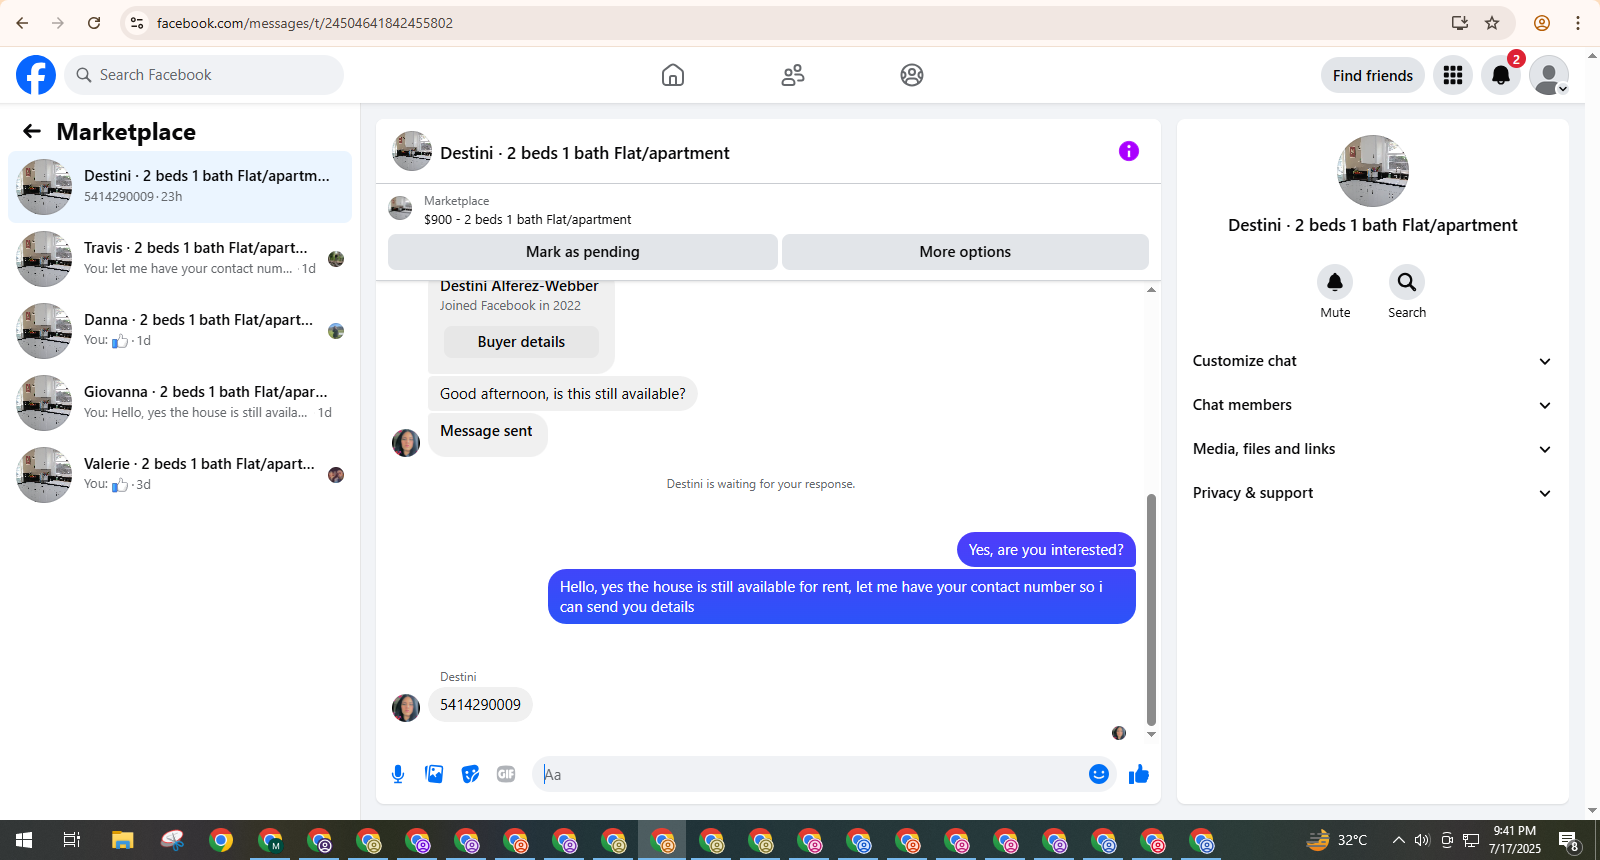Expand Customize chat section
The width and height of the screenshot is (1600, 860).
pos(1372,361)
